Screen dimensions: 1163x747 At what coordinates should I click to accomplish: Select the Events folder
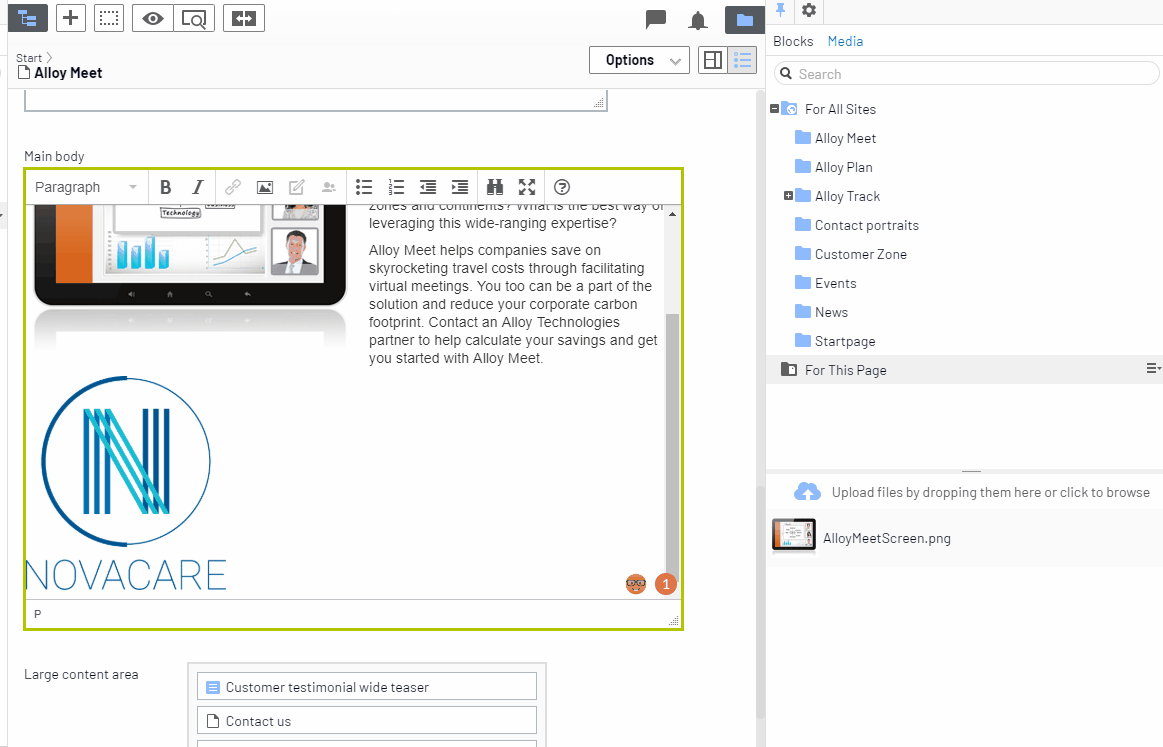[835, 283]
